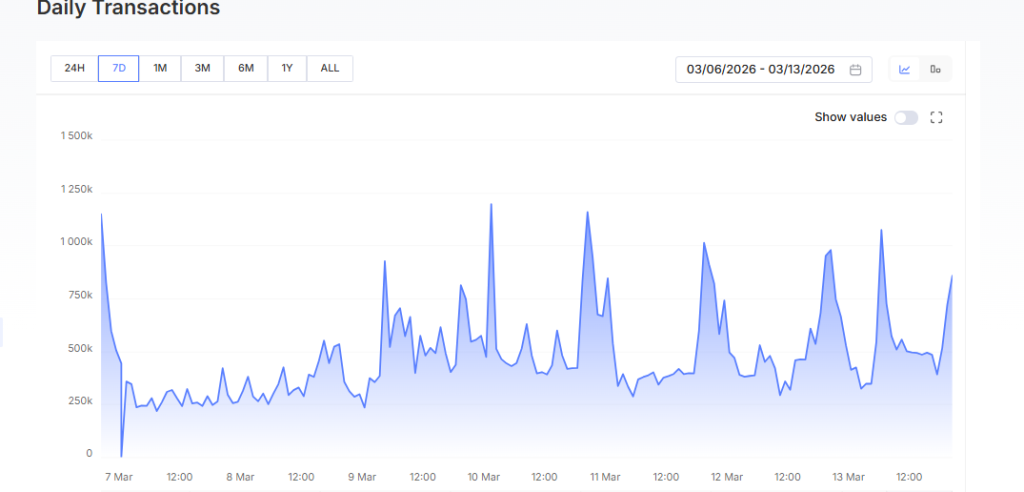
Task: Open calendar icon in date range field
Action: point(856,69)
